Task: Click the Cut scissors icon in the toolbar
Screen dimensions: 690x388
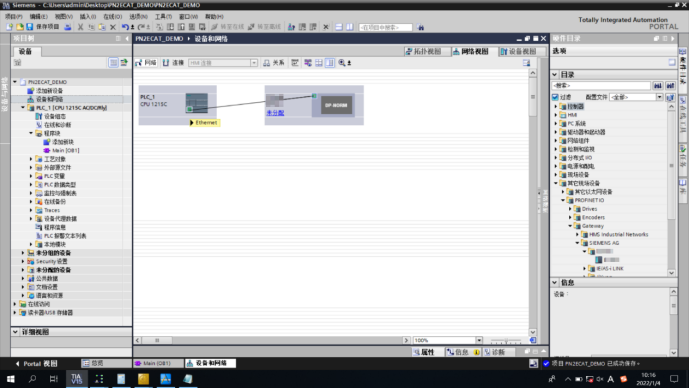Action: click(80, 27)
